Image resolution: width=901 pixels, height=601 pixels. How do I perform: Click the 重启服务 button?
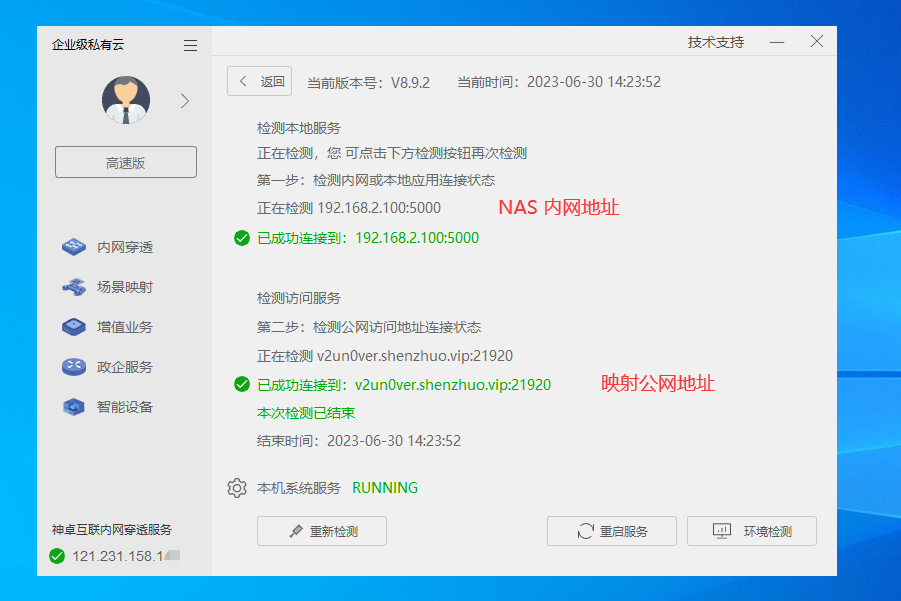pos(611,530)
